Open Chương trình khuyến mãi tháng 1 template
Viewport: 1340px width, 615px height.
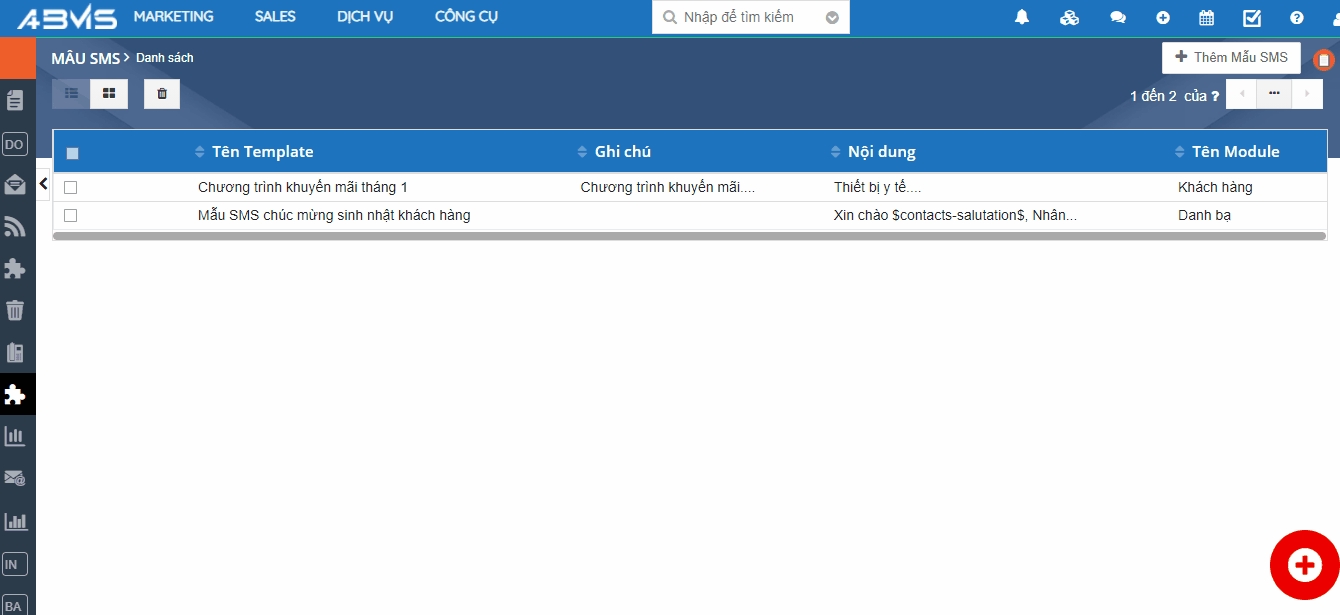pos(302,187)
